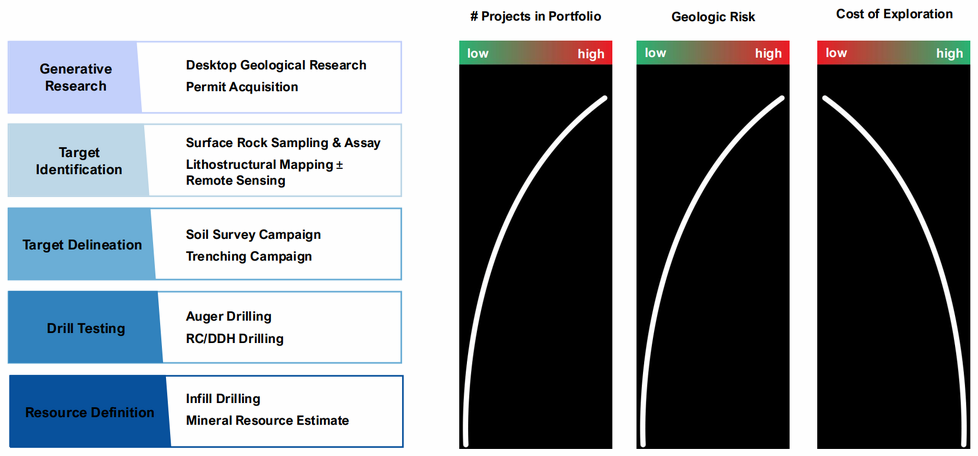Select the Drill Testing stage box
The width and height of the screenshot is (978, 456).
point(86,328)
